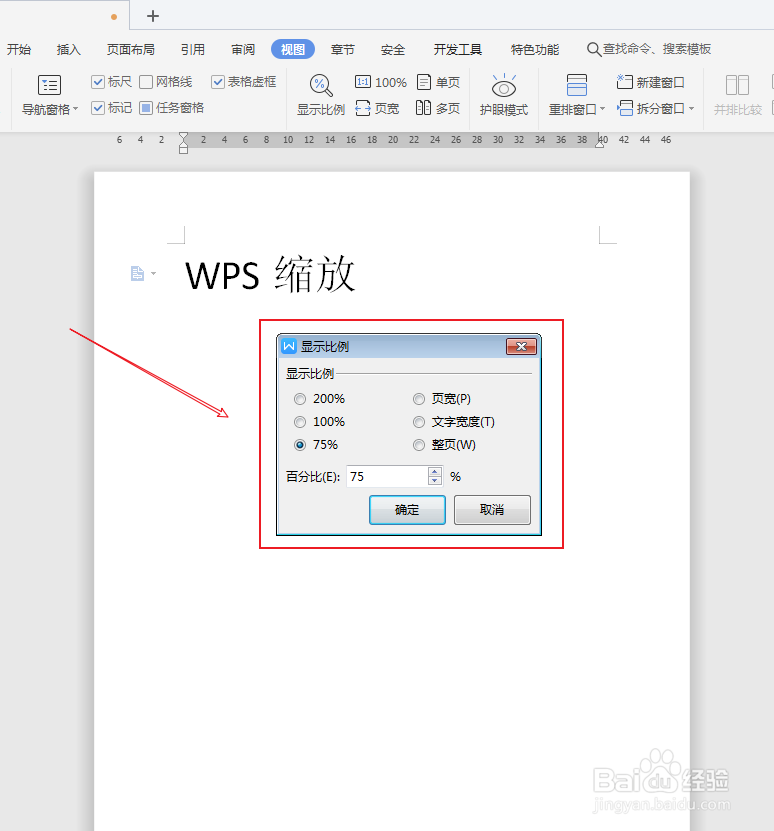
Task: Open the 开始 ribbon tab
Action: pyautogui.click(x=19, y=49)
